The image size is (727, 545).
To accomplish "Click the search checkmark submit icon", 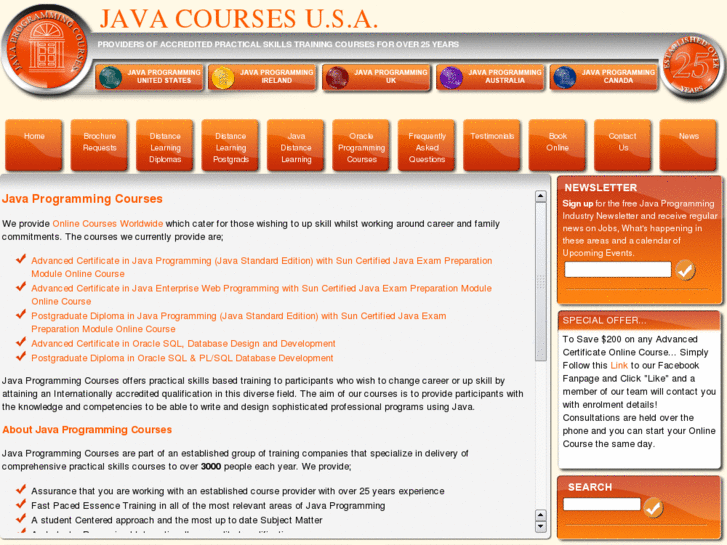I will (653, 507).
